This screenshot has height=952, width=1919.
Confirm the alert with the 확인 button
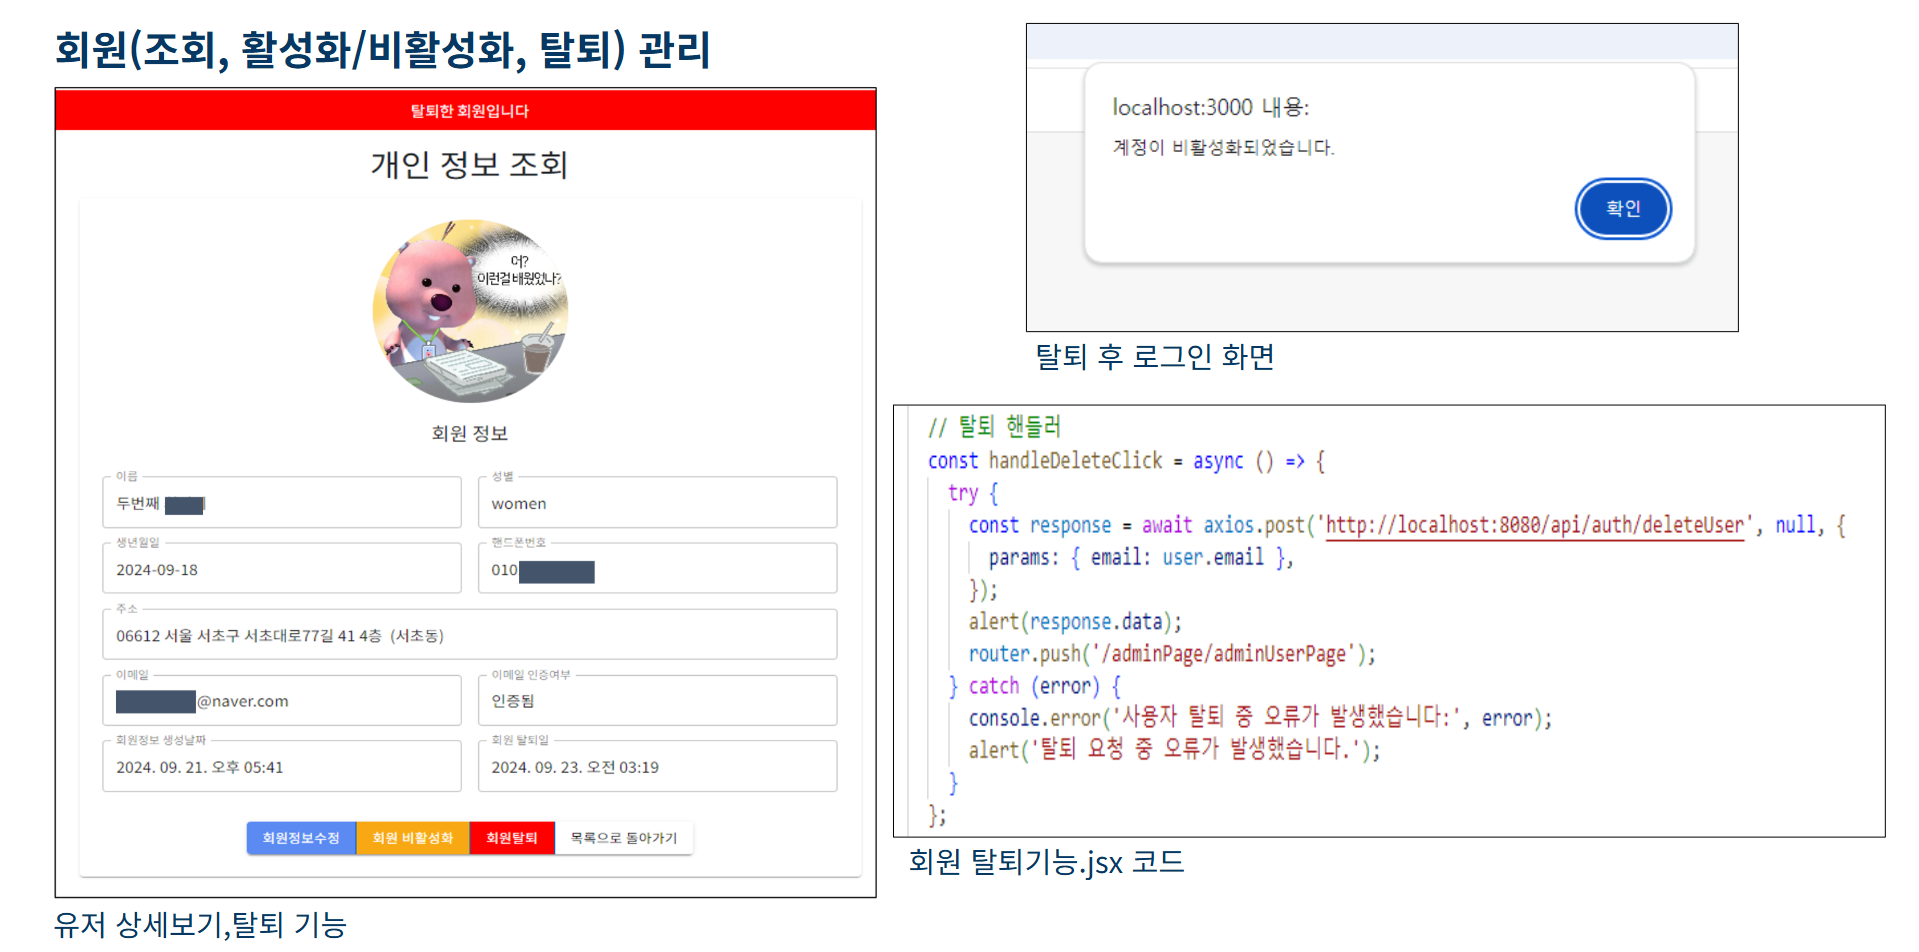tap(1622, 209)
